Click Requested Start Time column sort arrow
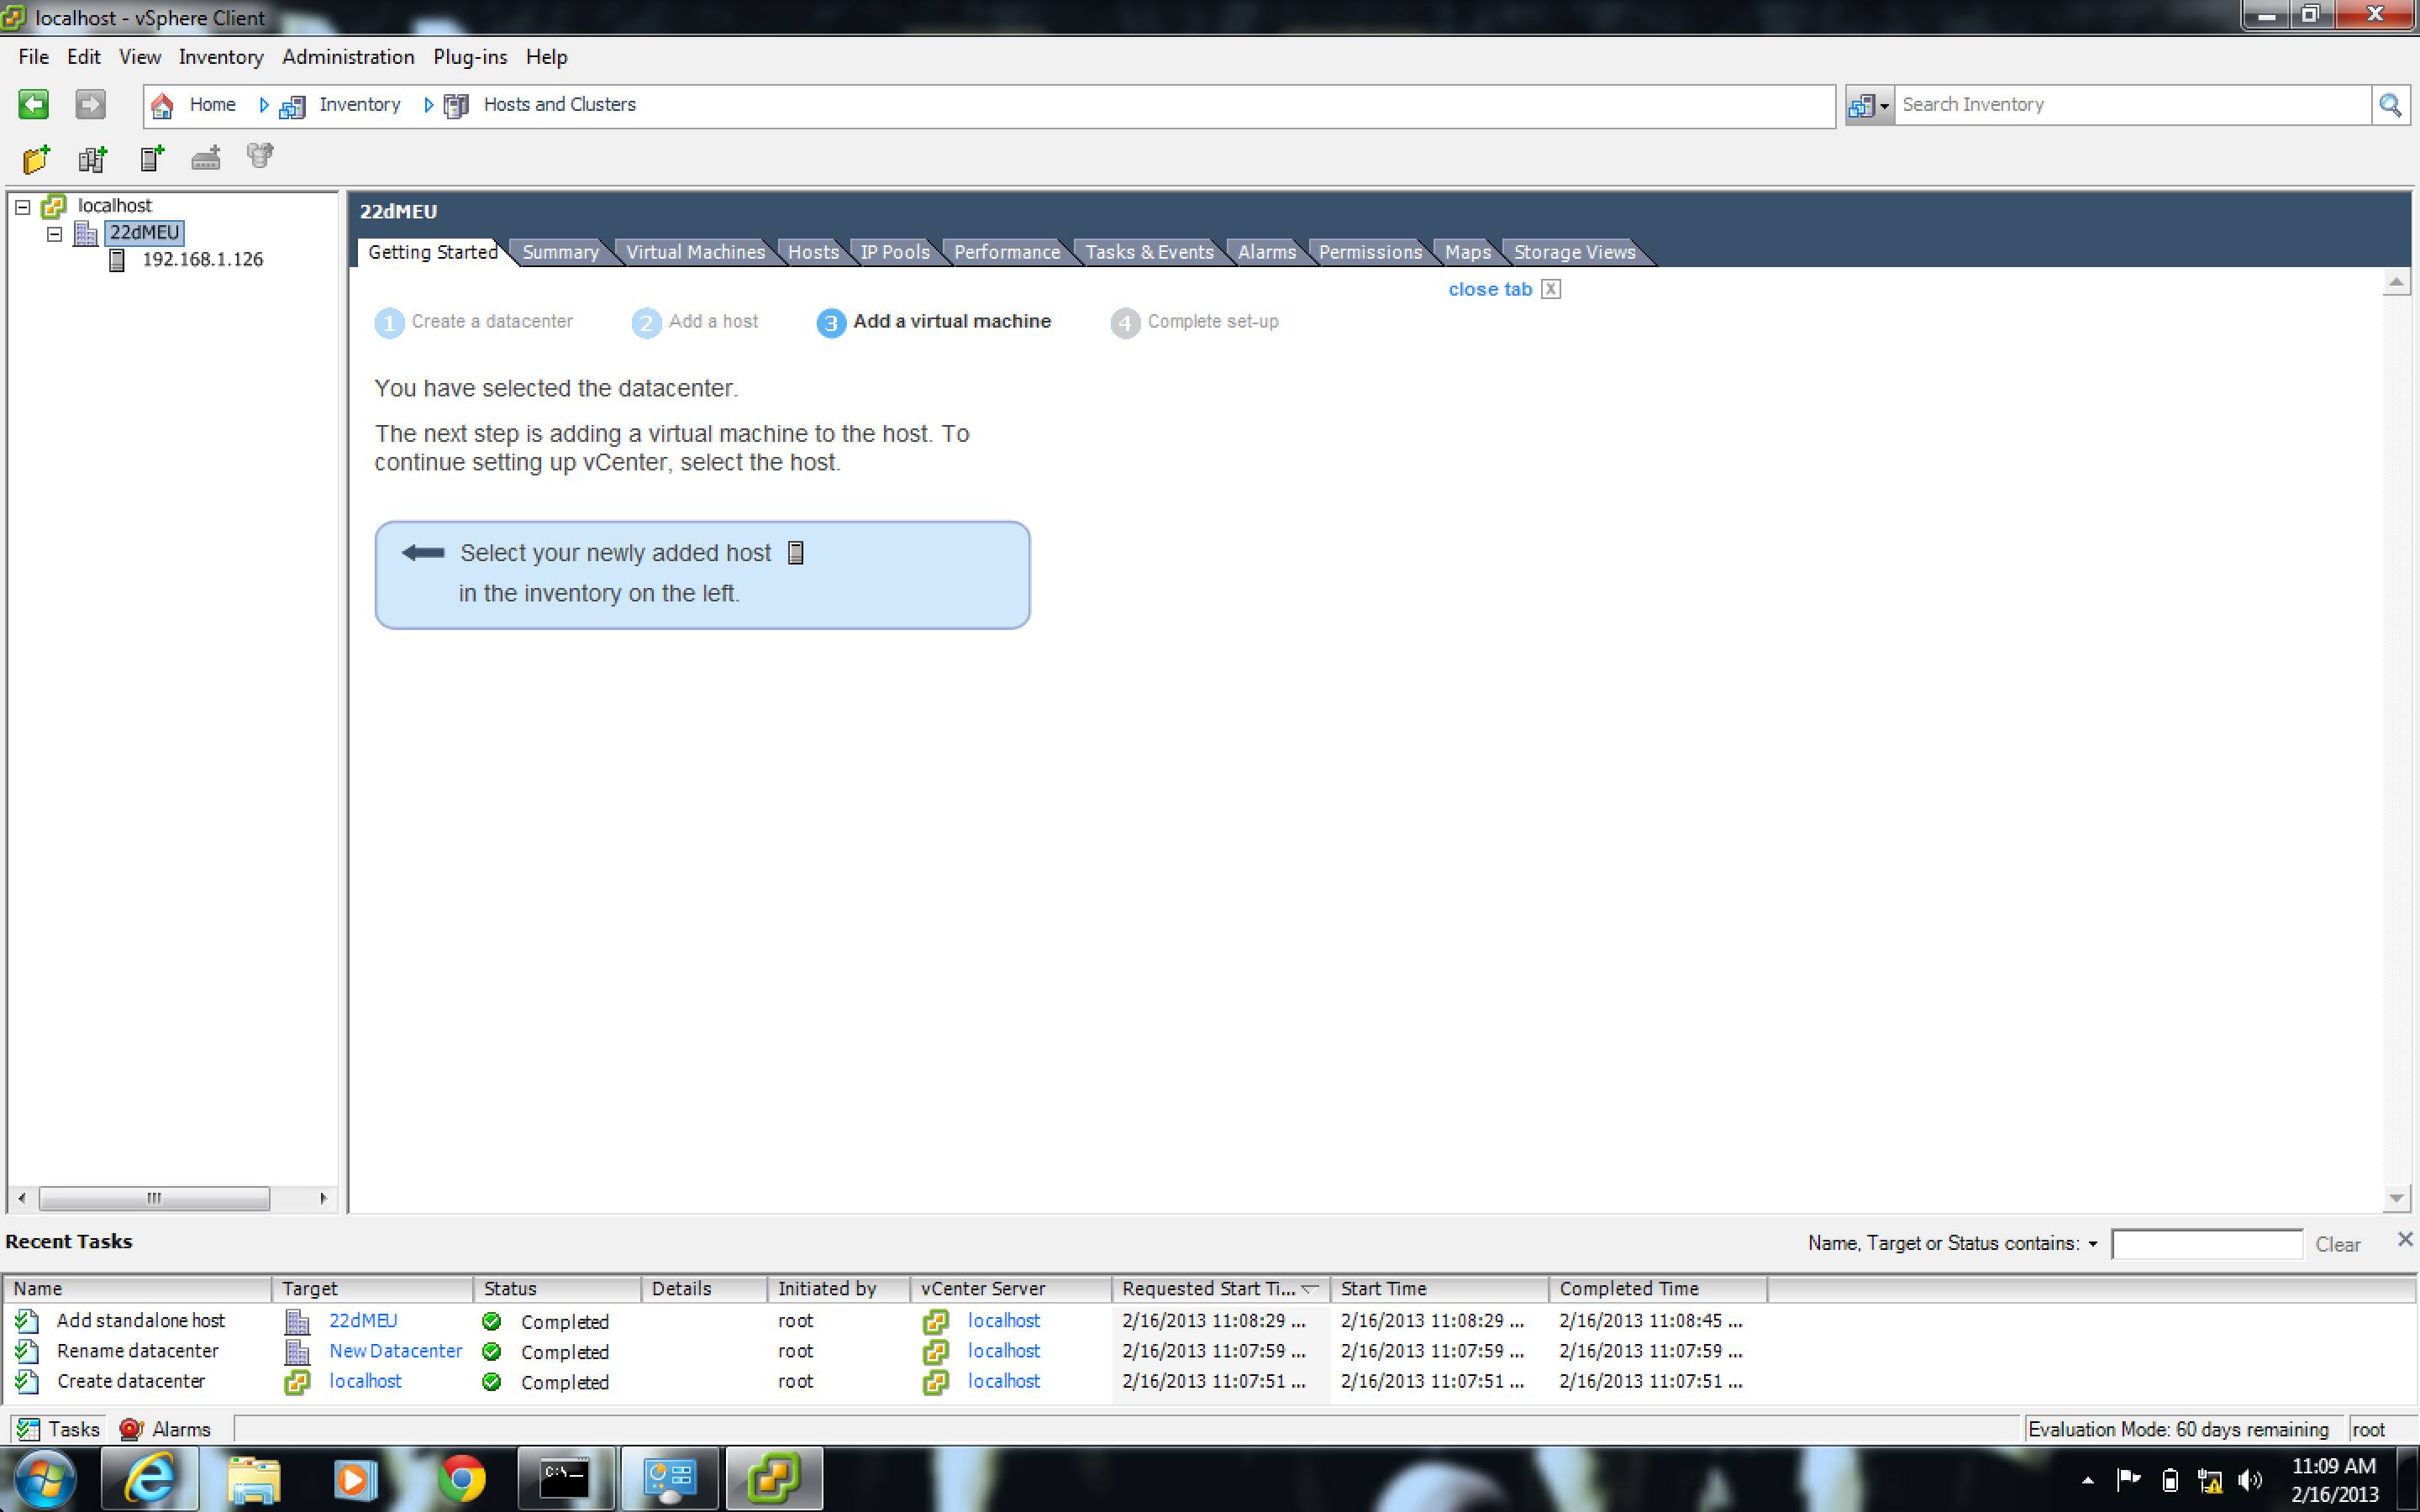This screenshot has width=2420, height=1512. (x=1310, y=1289)
